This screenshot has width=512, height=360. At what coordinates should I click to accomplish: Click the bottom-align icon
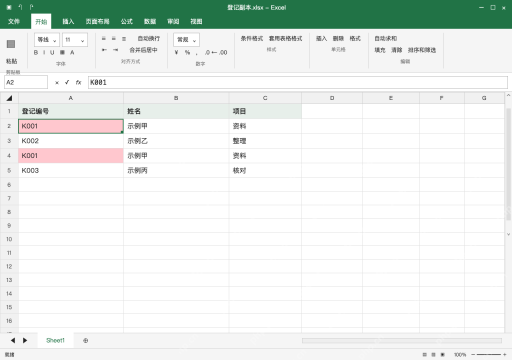pyautogui.click(x=124, y=39)
